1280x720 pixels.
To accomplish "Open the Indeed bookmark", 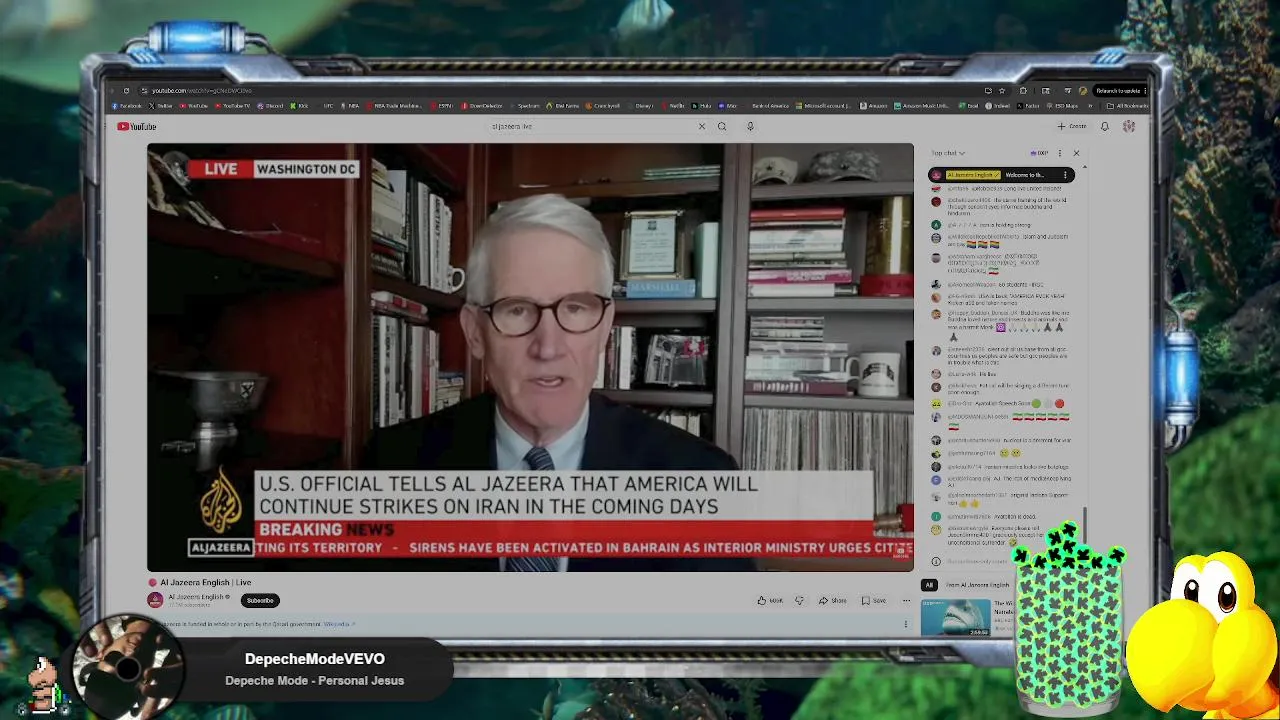I will pos(996,106).
